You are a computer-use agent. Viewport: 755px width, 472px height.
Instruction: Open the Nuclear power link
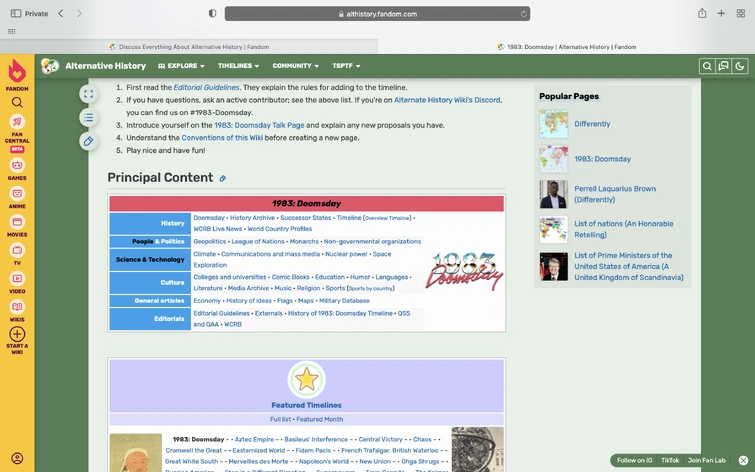346,254
